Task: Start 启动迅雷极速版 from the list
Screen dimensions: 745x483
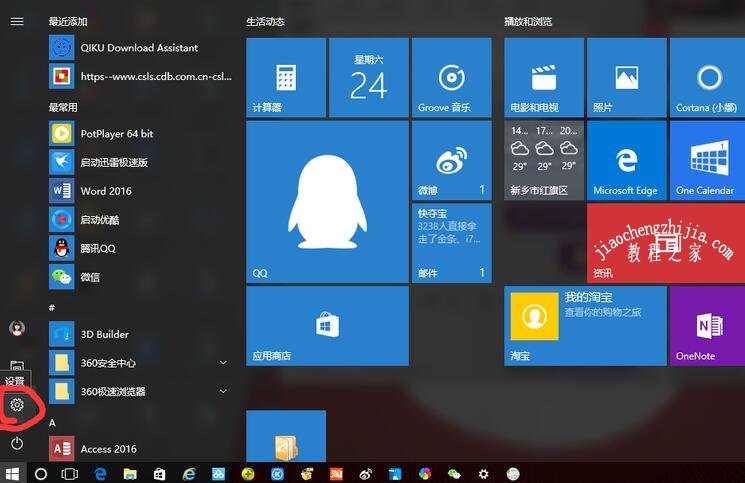Action: pos(142,162)
